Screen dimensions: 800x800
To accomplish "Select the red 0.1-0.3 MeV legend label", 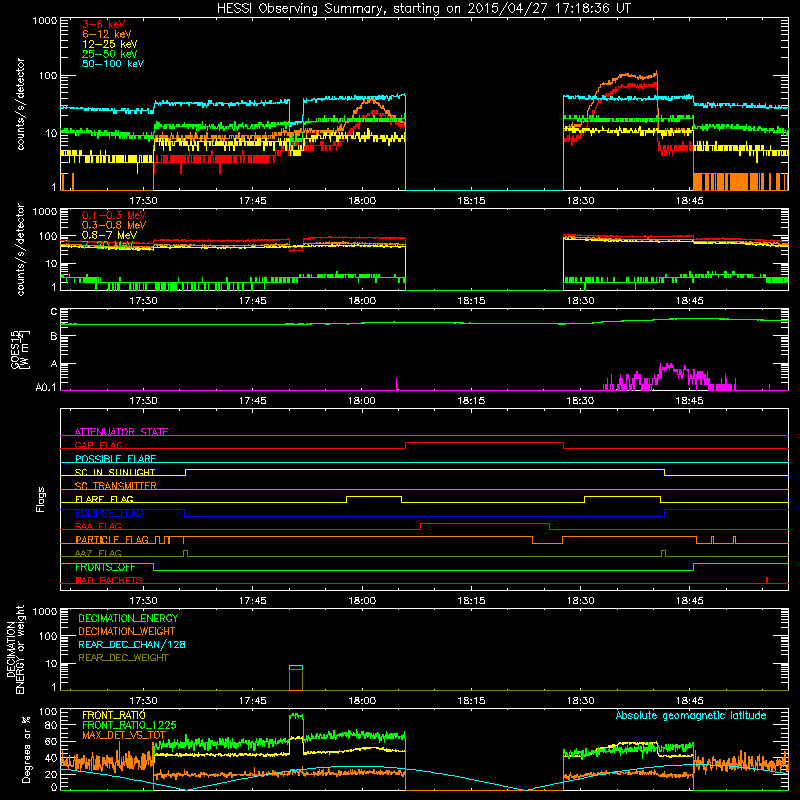I will tap(114, 215).
